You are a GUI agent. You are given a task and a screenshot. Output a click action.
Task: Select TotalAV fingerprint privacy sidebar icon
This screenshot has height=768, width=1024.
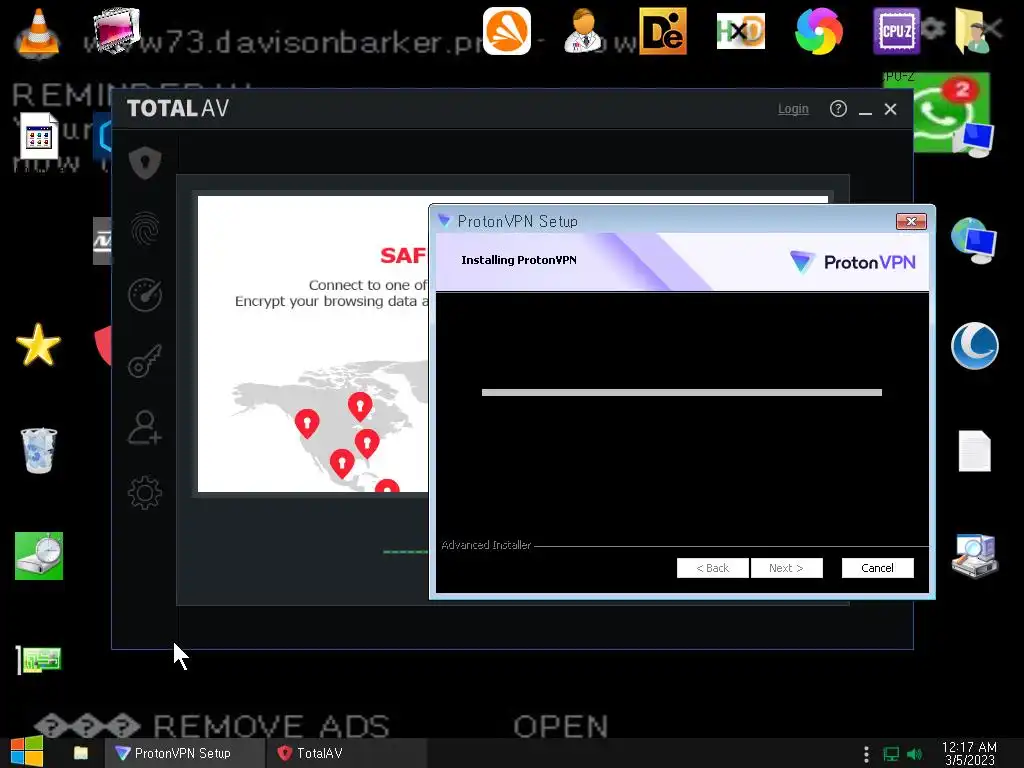tap(145, 229)
